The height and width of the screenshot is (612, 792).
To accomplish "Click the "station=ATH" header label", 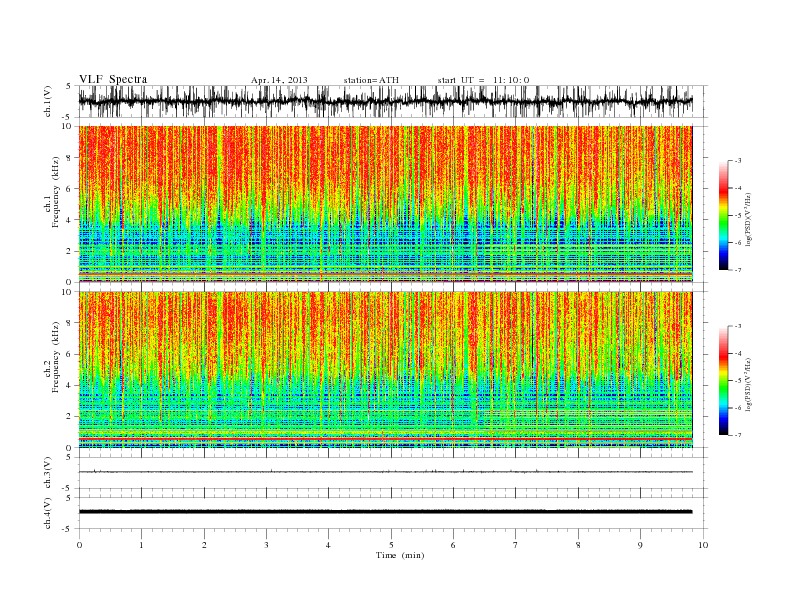I will [x=371, y=80].
